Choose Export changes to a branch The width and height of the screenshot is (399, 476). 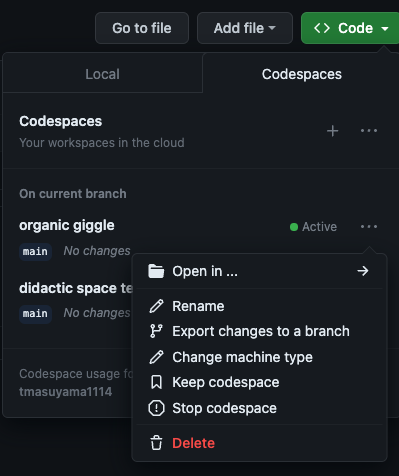(261, 331)
